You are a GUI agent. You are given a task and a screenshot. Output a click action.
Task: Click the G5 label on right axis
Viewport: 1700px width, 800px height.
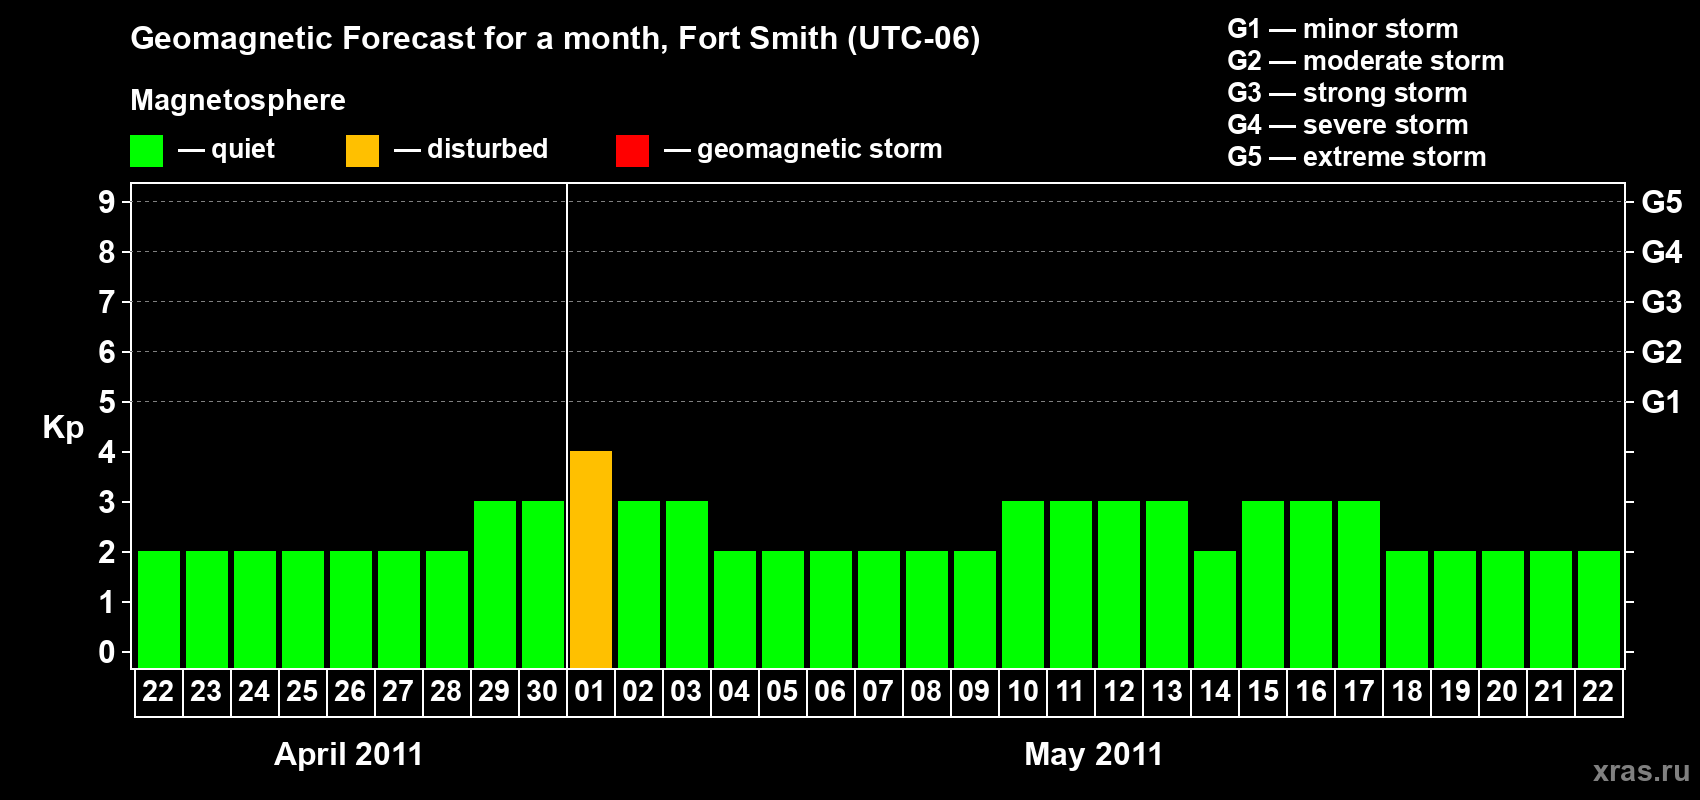tap(1662, 202)
